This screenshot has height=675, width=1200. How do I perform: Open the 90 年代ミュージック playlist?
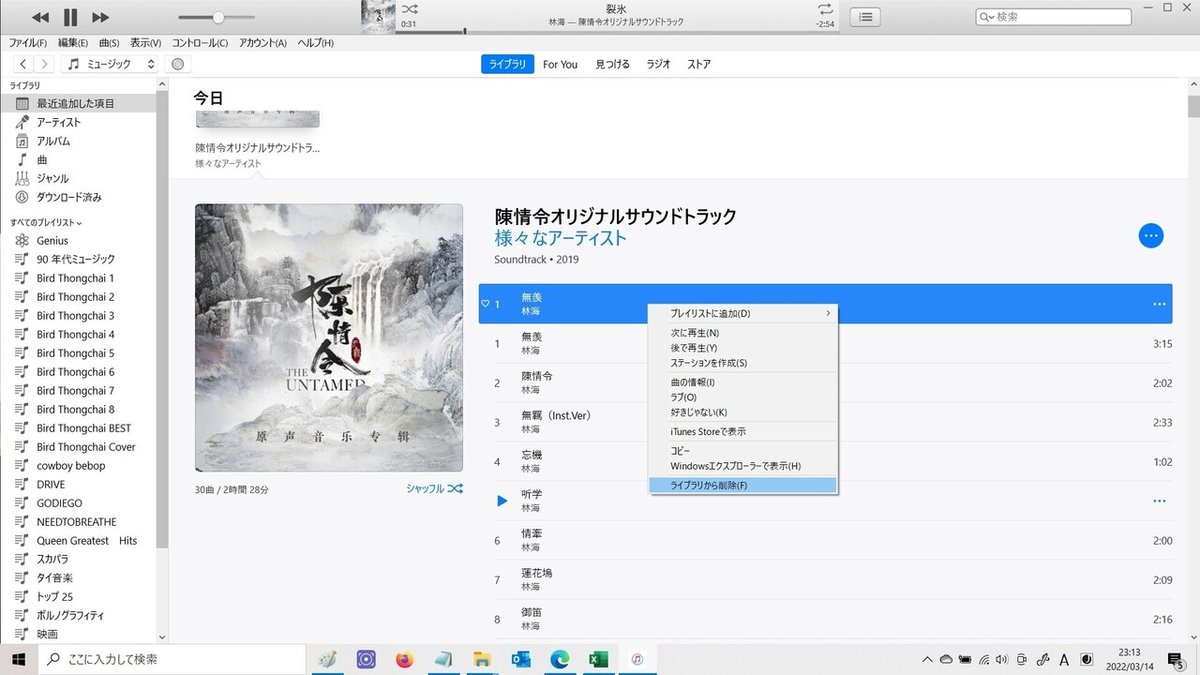point(78,259)
